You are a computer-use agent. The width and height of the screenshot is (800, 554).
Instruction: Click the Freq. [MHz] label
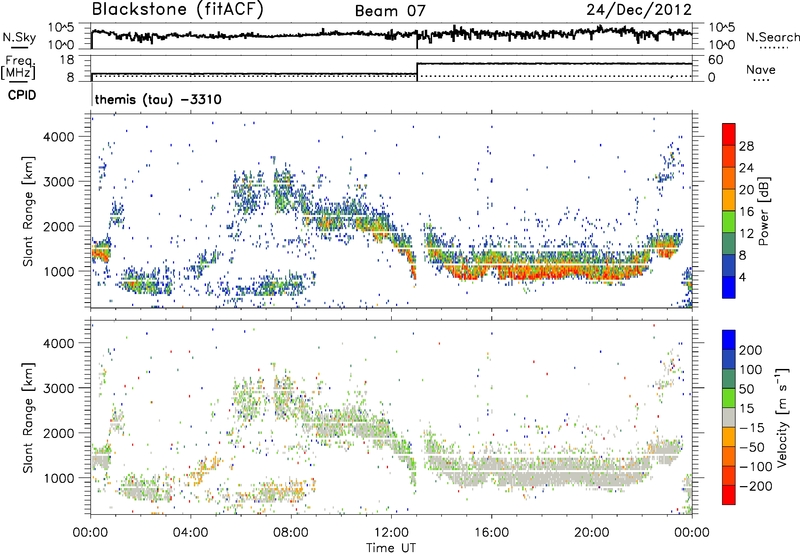coord(19,67)
